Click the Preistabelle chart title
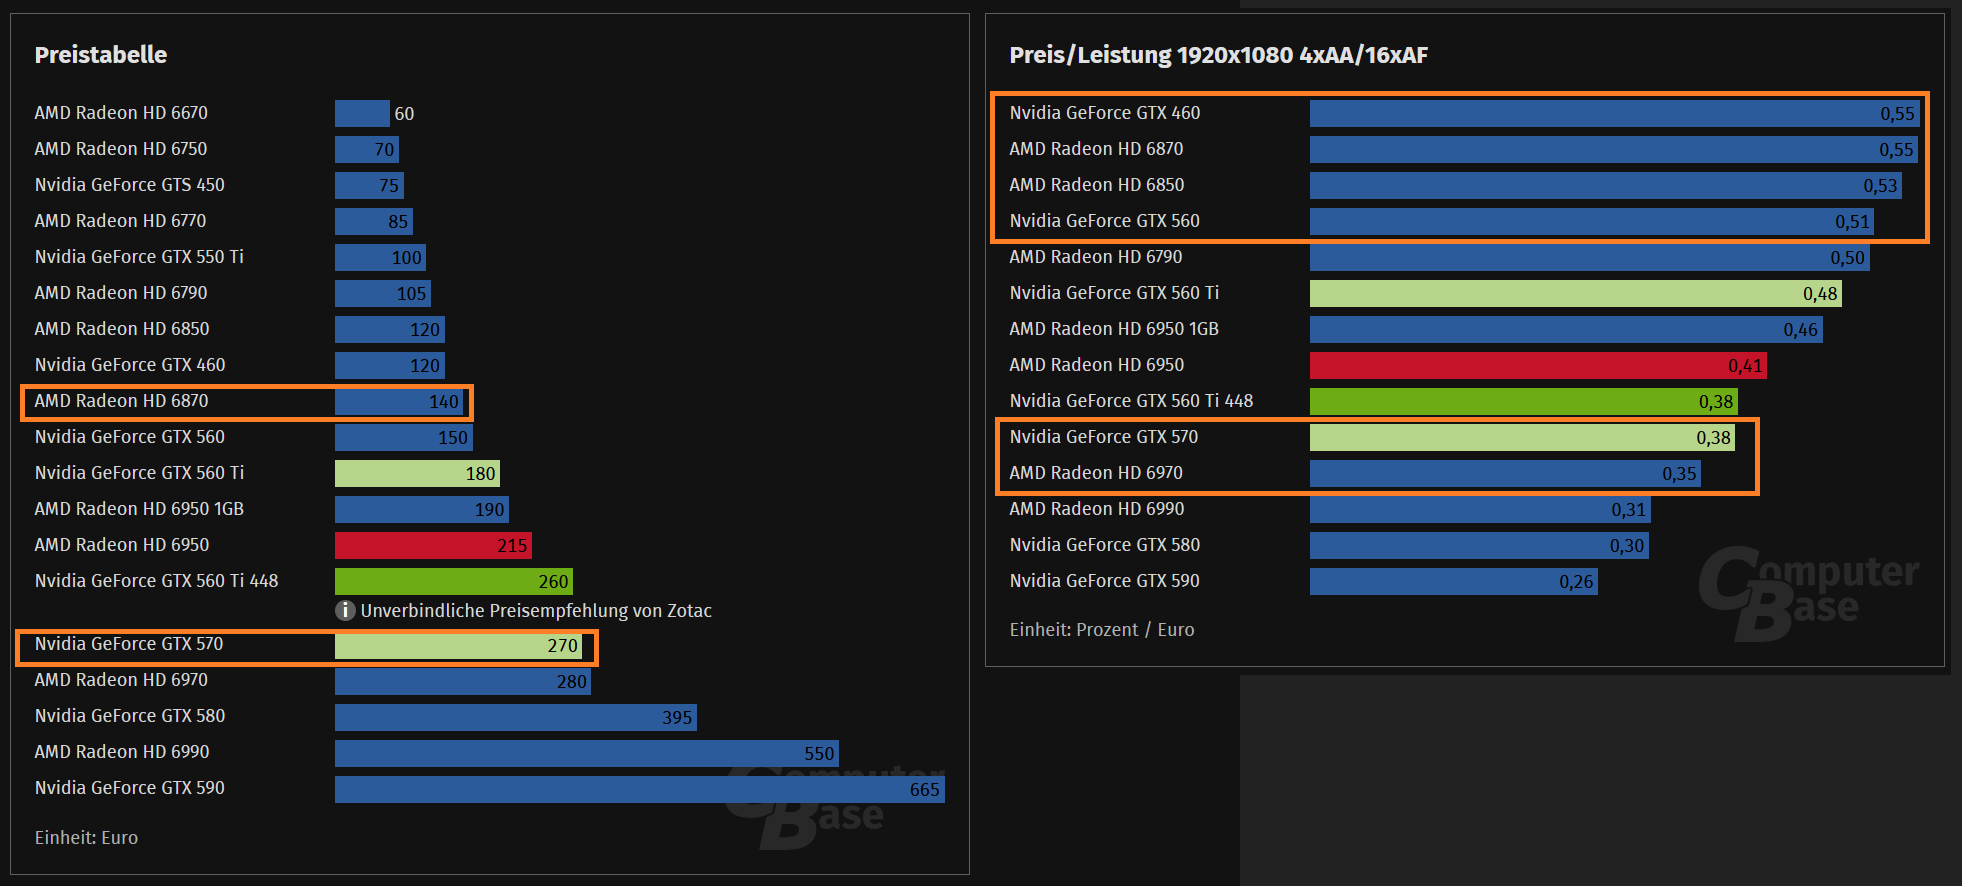The image size is (1962, 886). 101,55
